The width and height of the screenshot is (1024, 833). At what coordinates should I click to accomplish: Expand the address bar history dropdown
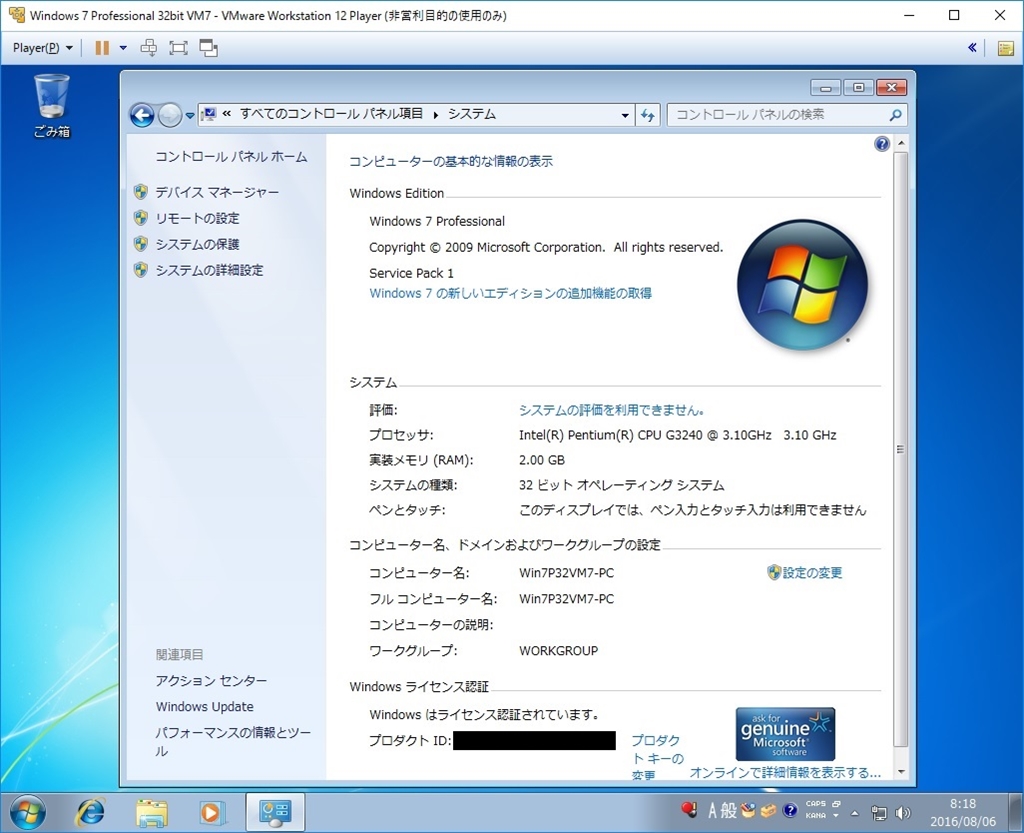coord(625,116)
